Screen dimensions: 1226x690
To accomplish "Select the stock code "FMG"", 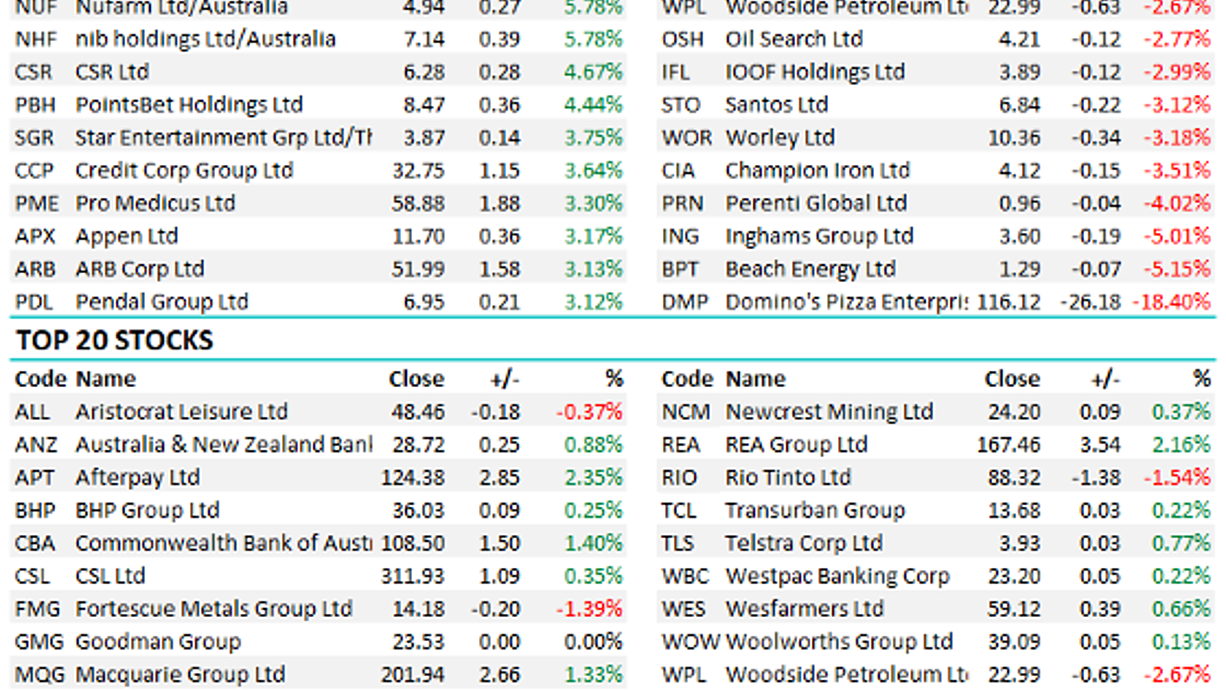I will [37, 611].
